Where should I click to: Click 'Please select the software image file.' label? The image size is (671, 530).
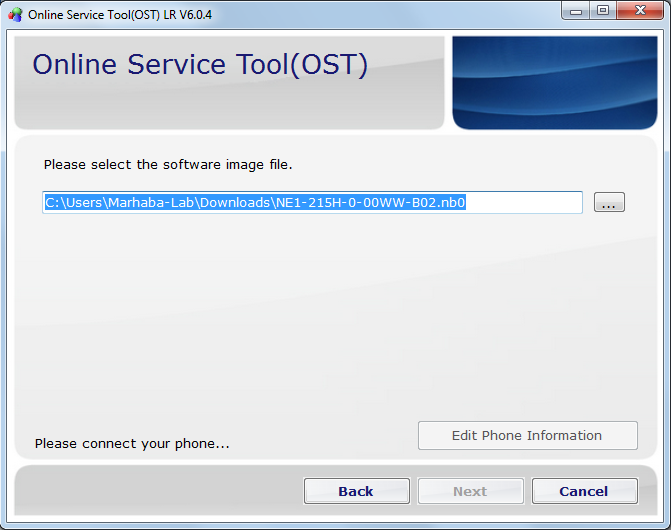[168, 165]
